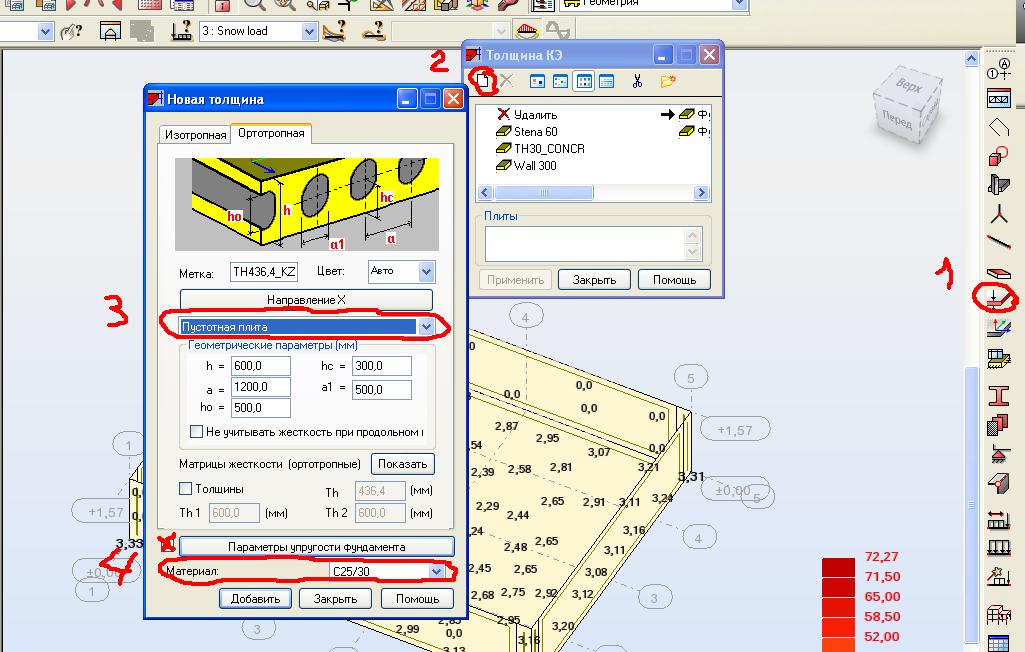
Task: Enable the 'Толщины' checkbox
Action: 185,489
